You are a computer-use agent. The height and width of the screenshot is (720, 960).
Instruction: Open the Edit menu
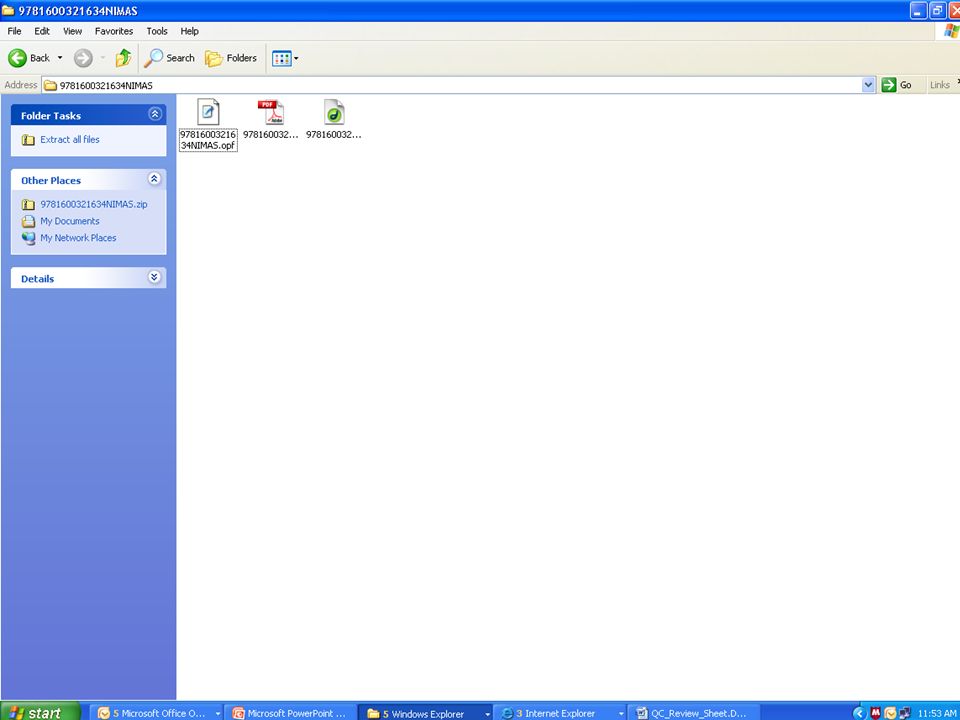[x=42, y=31]
